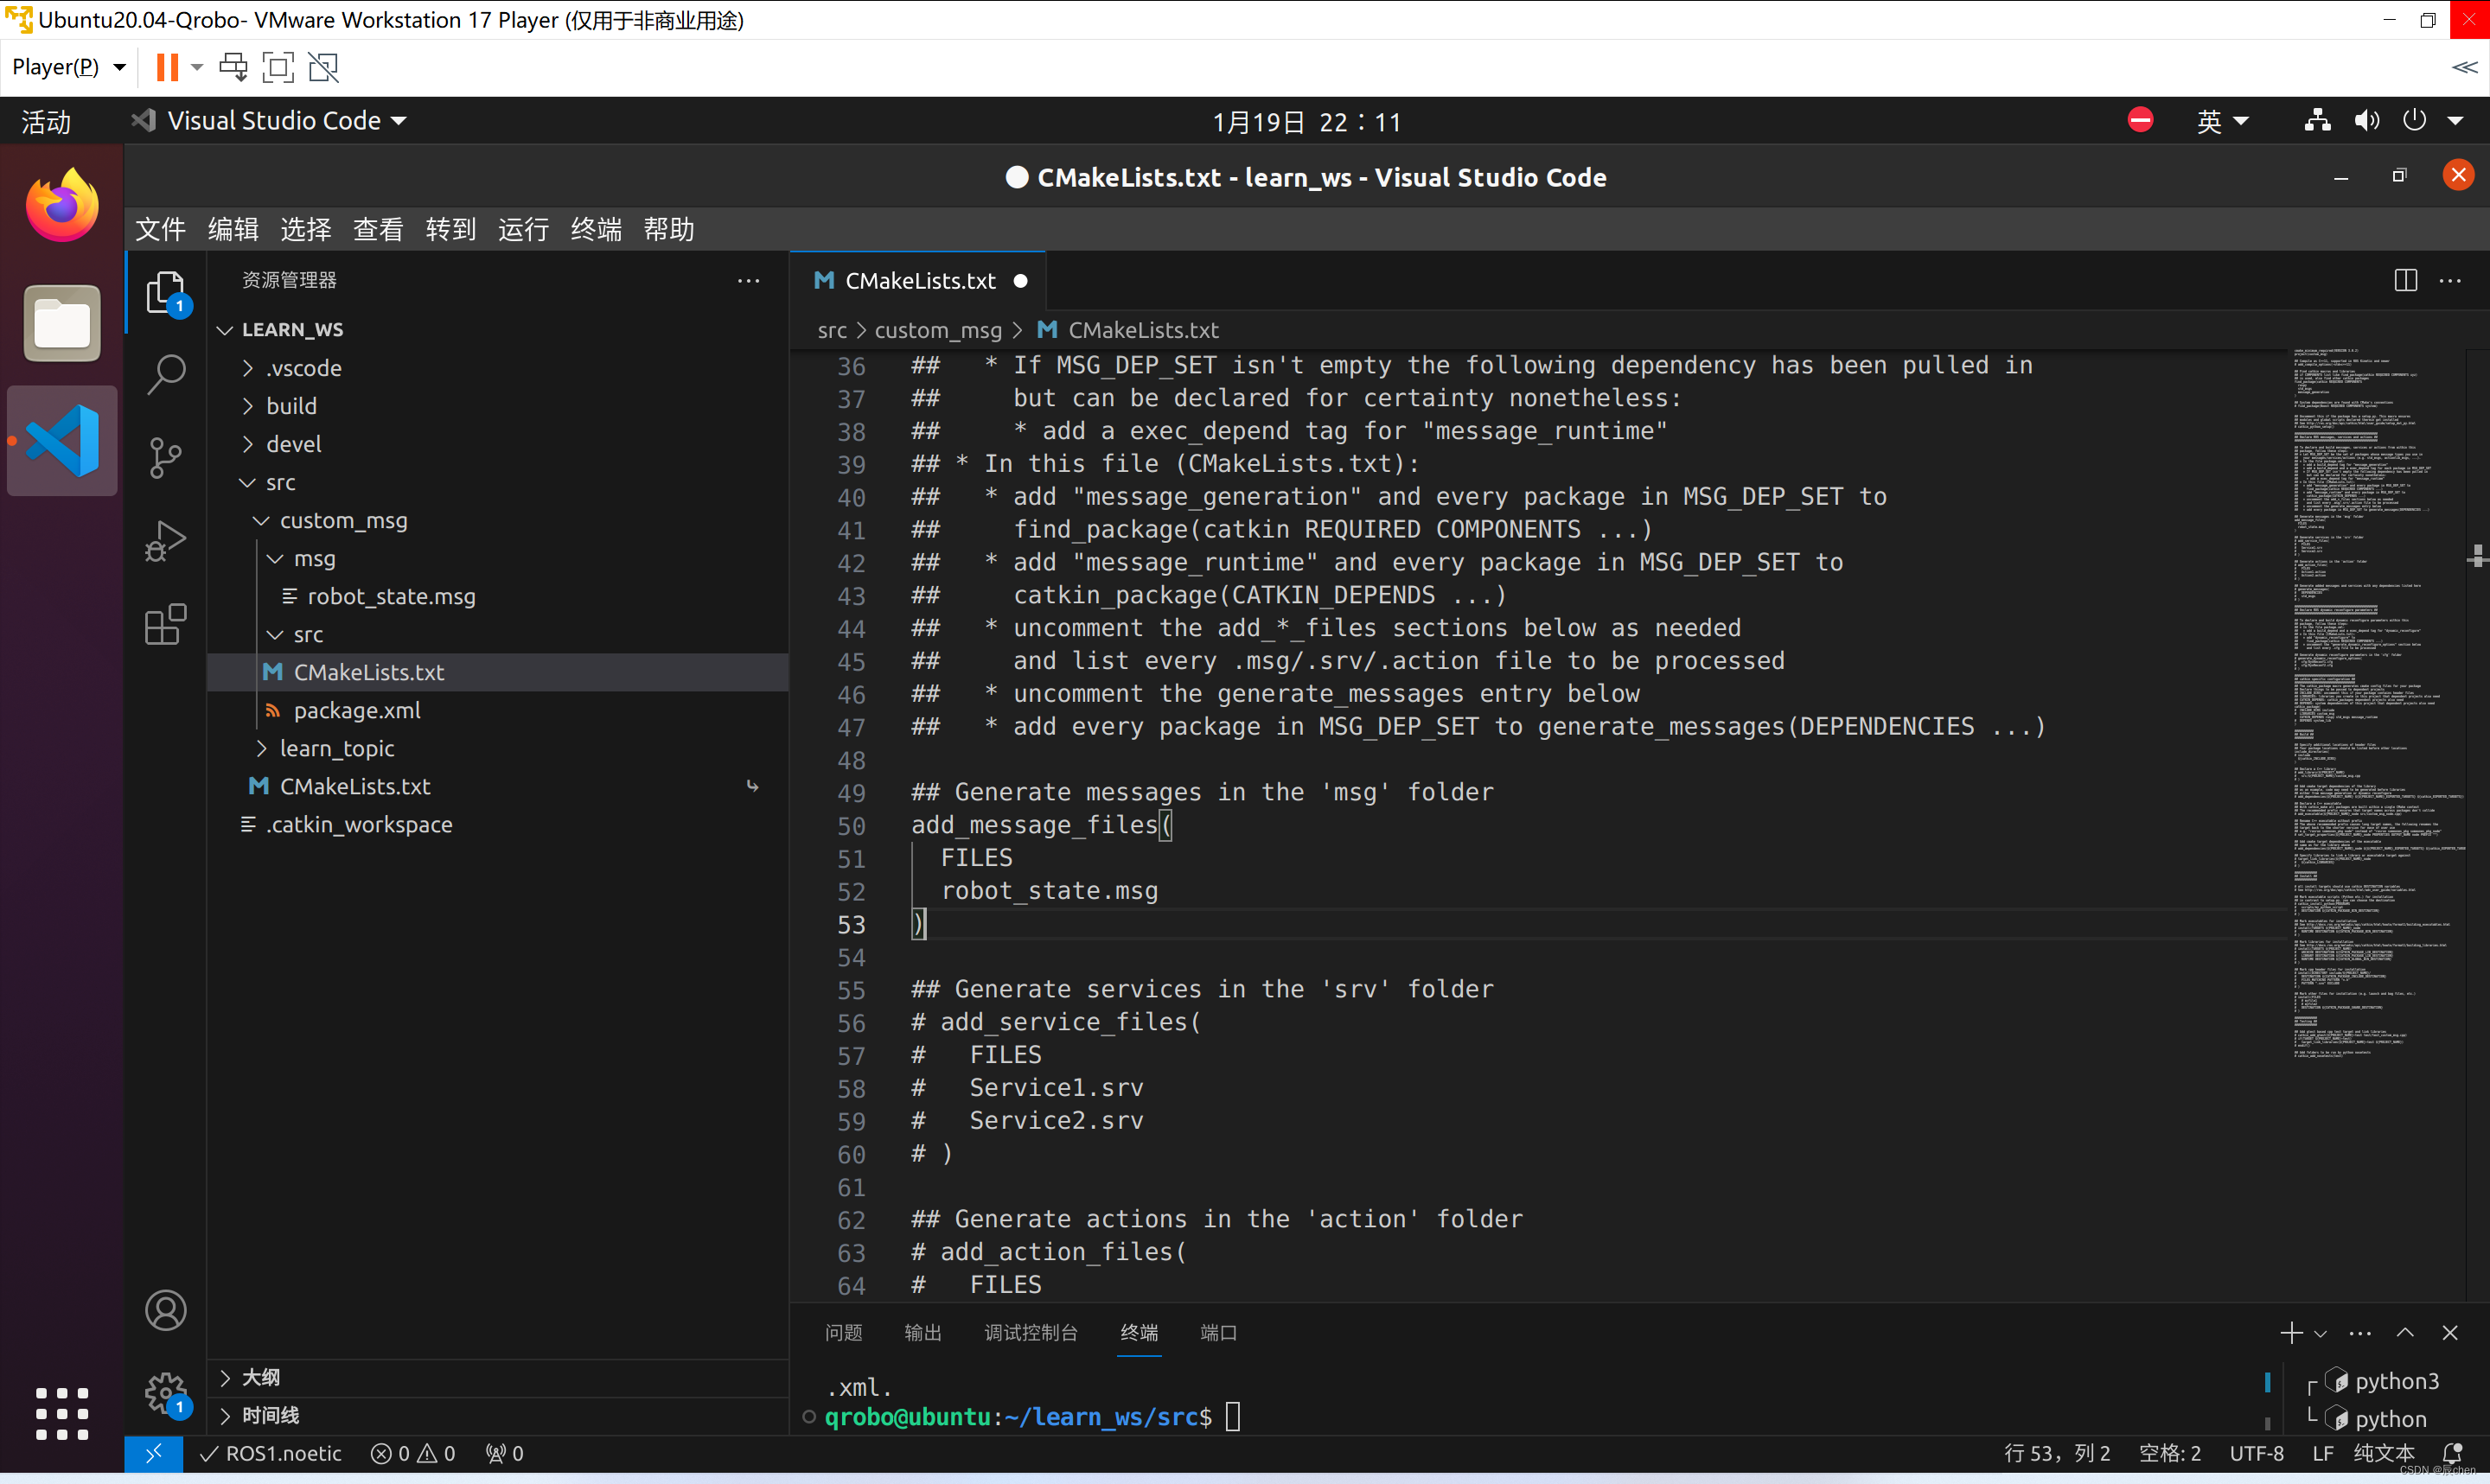Open Firefox from the Ubuntu dock
Screen dimensions: 2490x1484
pos(62,205)
